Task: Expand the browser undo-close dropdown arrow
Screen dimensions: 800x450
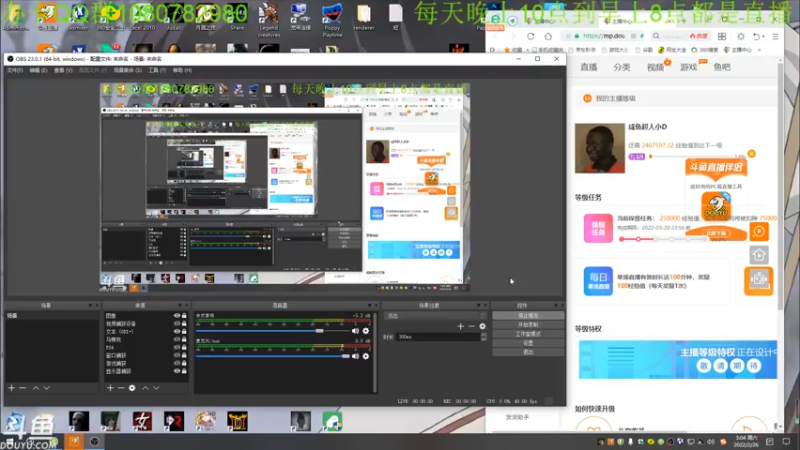Action: click(x=763, y=37)
